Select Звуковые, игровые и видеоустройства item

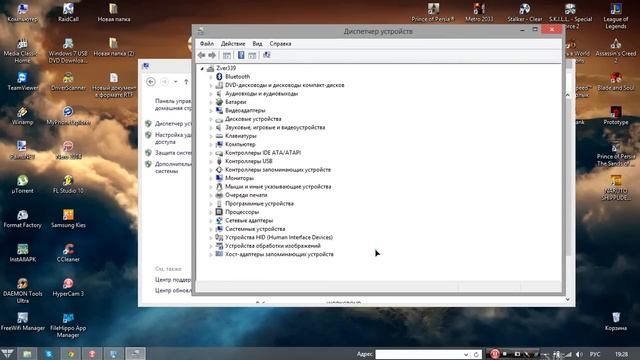pos(275,128)
